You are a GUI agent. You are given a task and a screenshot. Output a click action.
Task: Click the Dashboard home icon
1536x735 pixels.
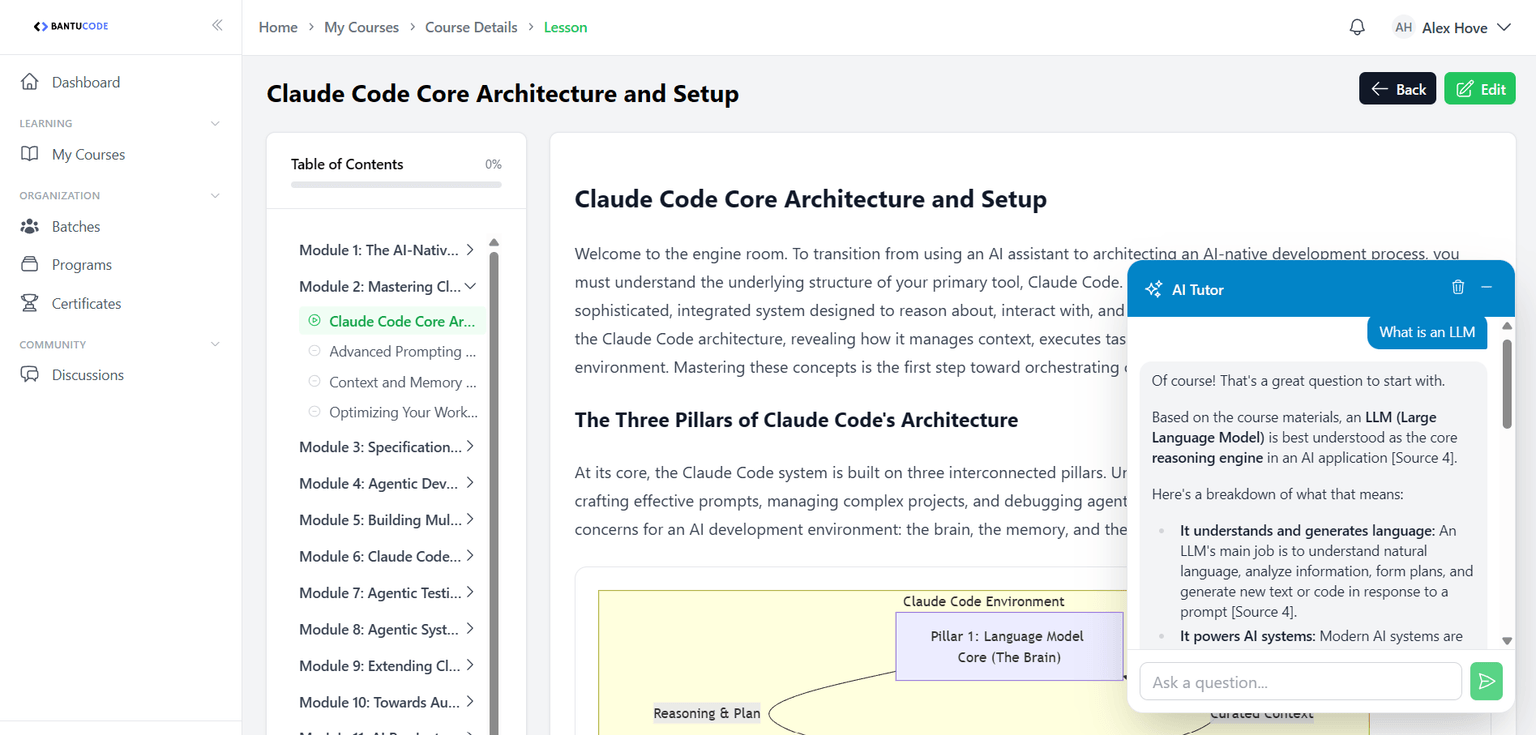[30, 82]
